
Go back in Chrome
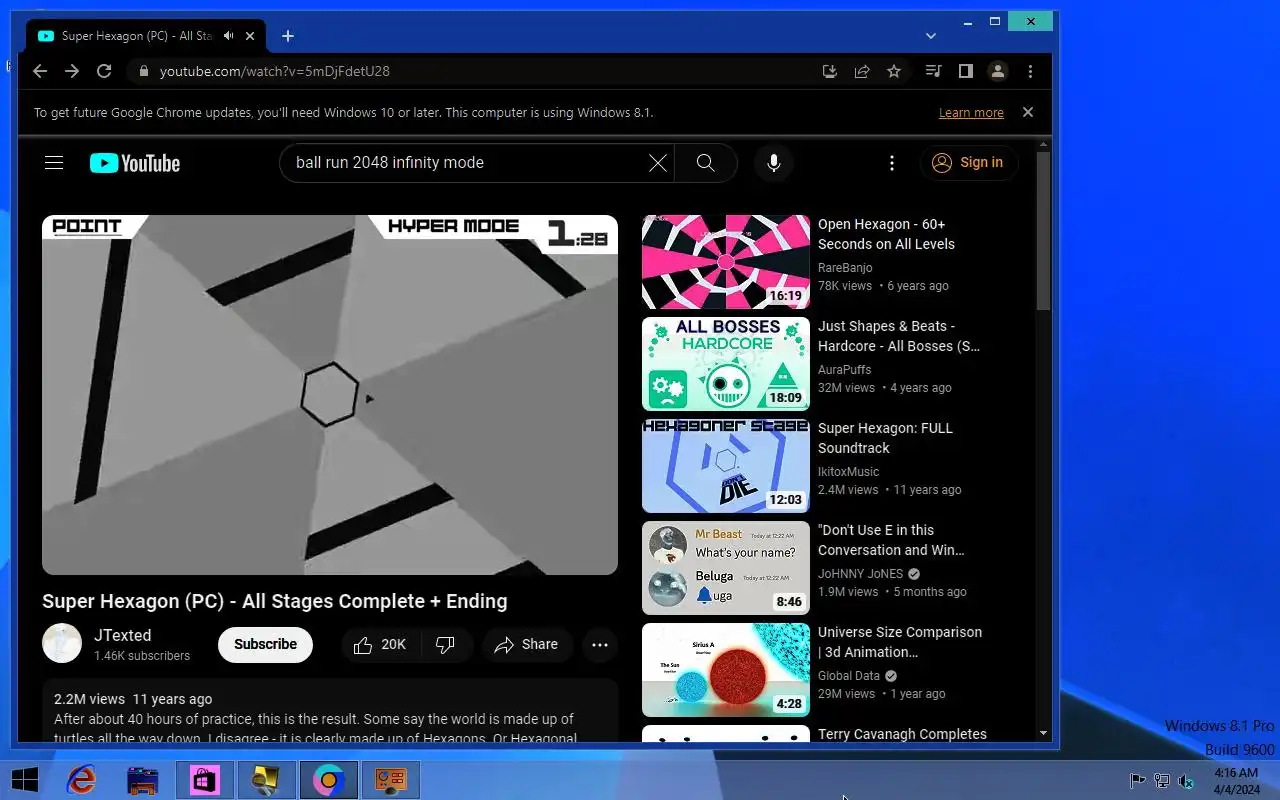40,71
